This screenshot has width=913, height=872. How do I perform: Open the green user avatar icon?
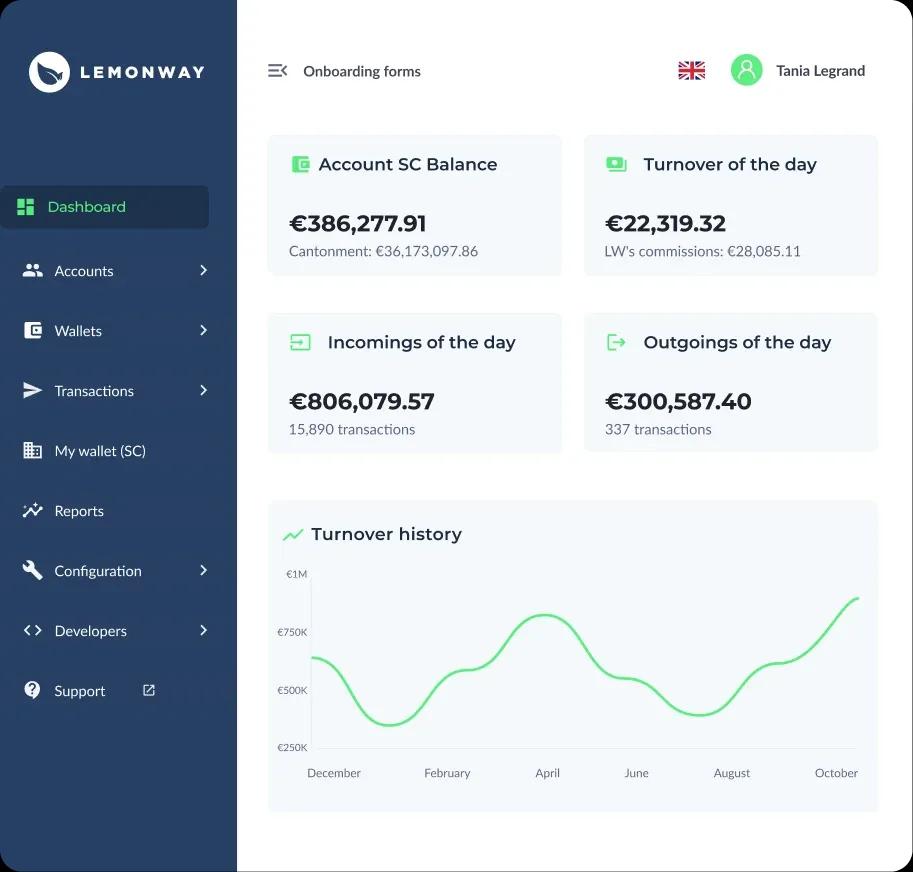click(746, 70)
